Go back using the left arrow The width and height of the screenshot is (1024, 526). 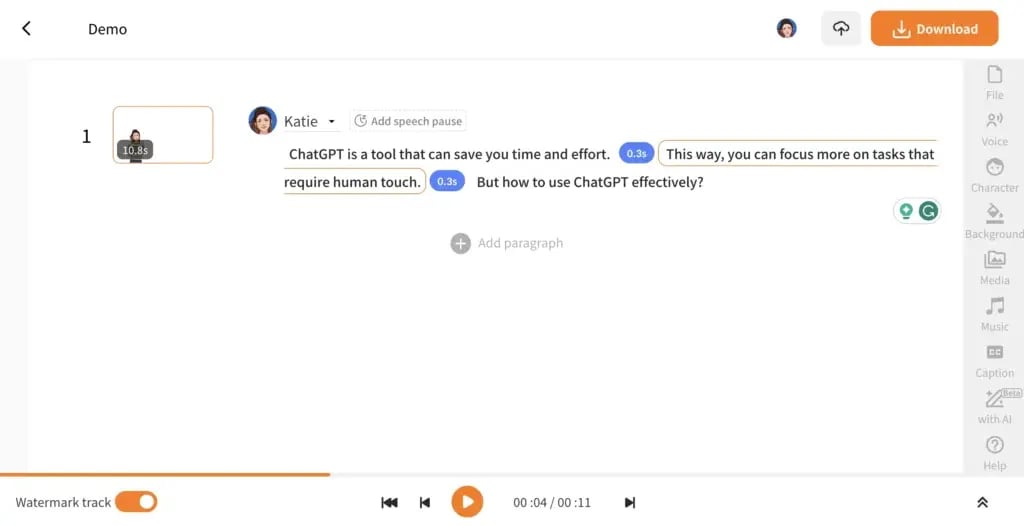coord(27,29)
